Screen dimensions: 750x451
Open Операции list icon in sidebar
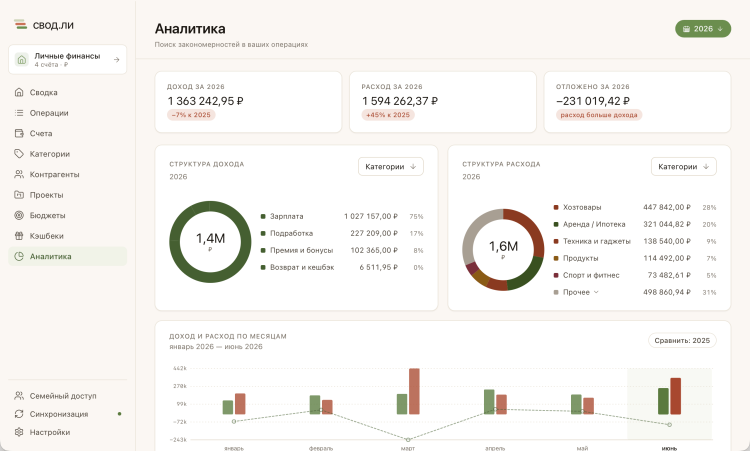click(x=19, y=113)
